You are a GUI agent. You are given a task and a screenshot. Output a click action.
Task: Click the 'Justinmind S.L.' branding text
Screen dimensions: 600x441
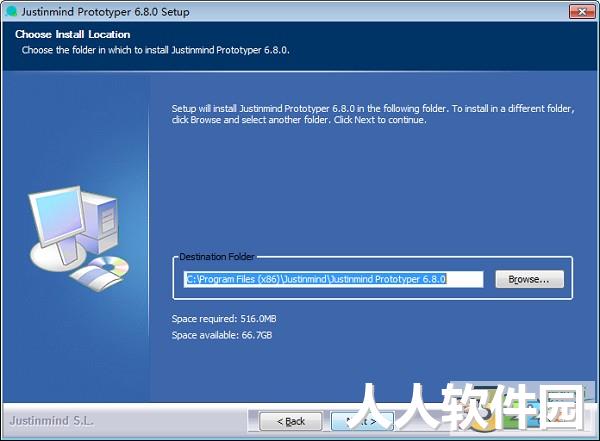(x=51, y=421)
